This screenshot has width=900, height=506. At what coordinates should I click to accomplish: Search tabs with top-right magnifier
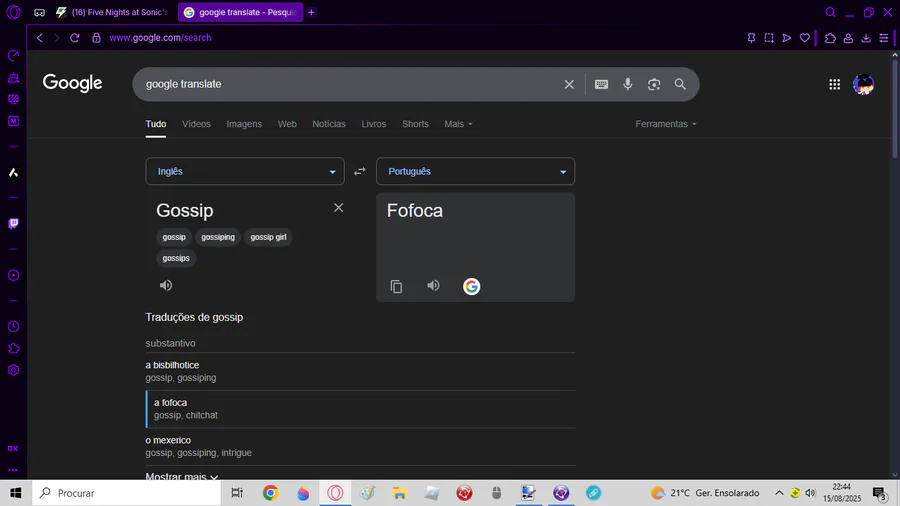830,12
